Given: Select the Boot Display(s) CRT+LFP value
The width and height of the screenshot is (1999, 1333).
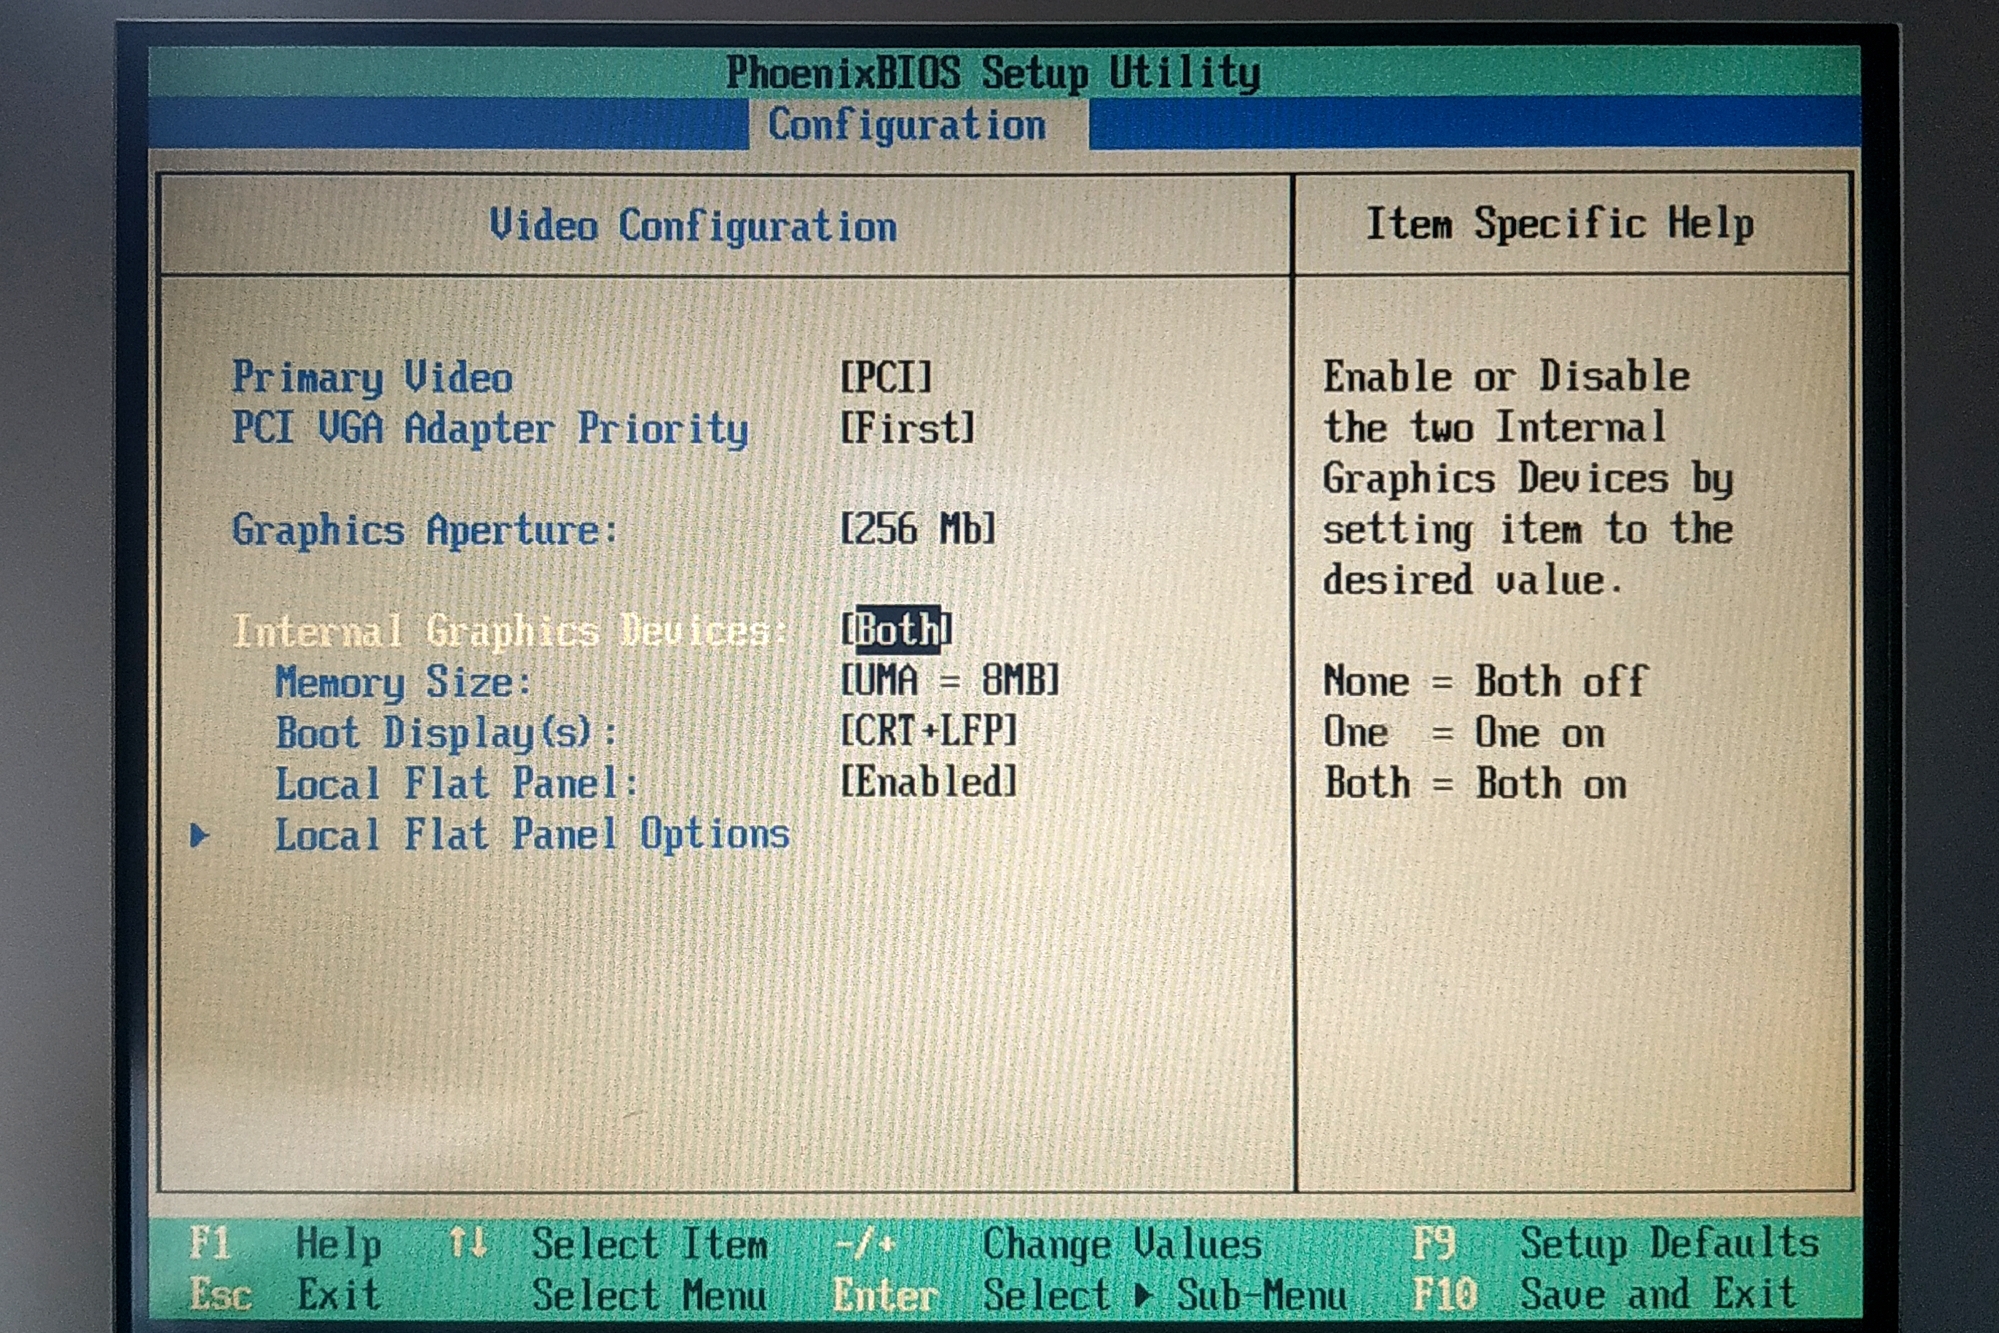Looking at the screenshot, I should (929, 731).
